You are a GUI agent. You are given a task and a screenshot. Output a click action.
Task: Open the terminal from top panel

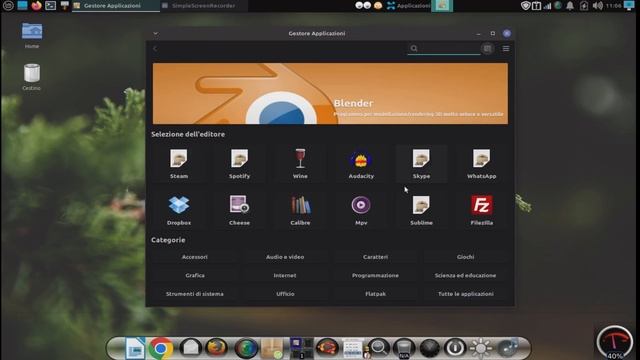pos(51,6)
